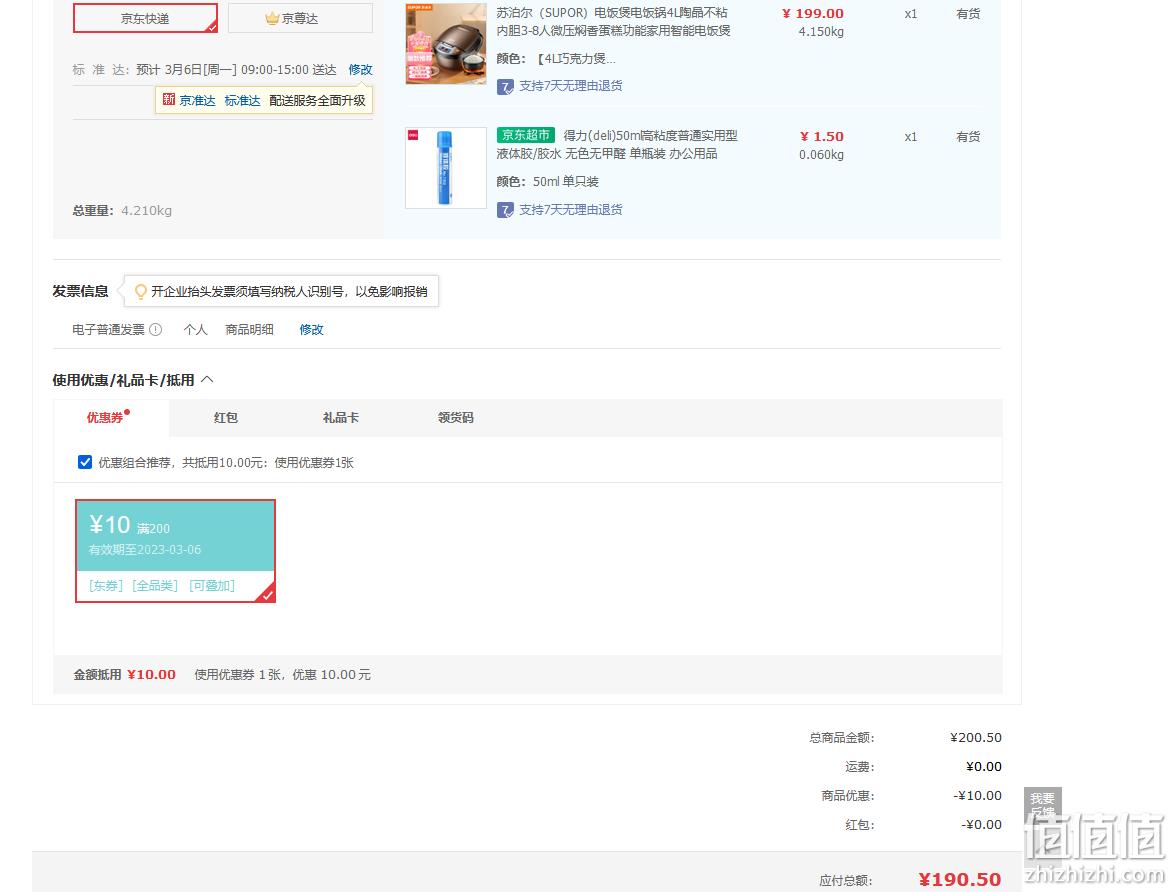Image resolution: width=1174 pixels, height=892 pixels.
Task: Click the 苏泊尔 rice cooker product title
Action: pos(613,22)
